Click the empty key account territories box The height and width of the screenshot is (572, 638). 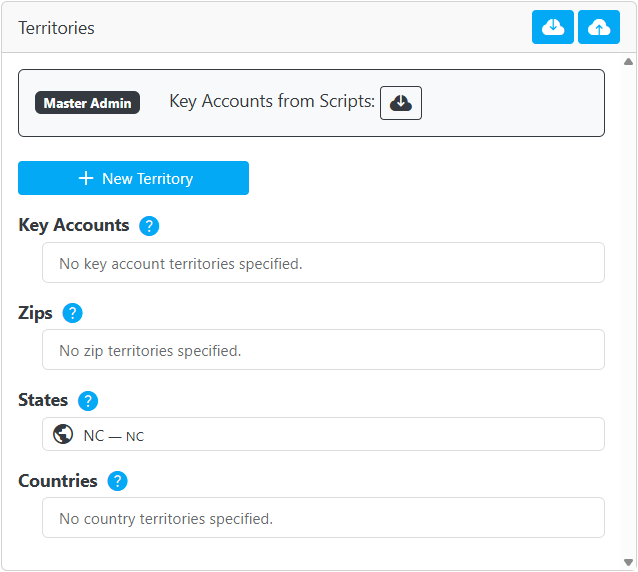click(323, 263)
